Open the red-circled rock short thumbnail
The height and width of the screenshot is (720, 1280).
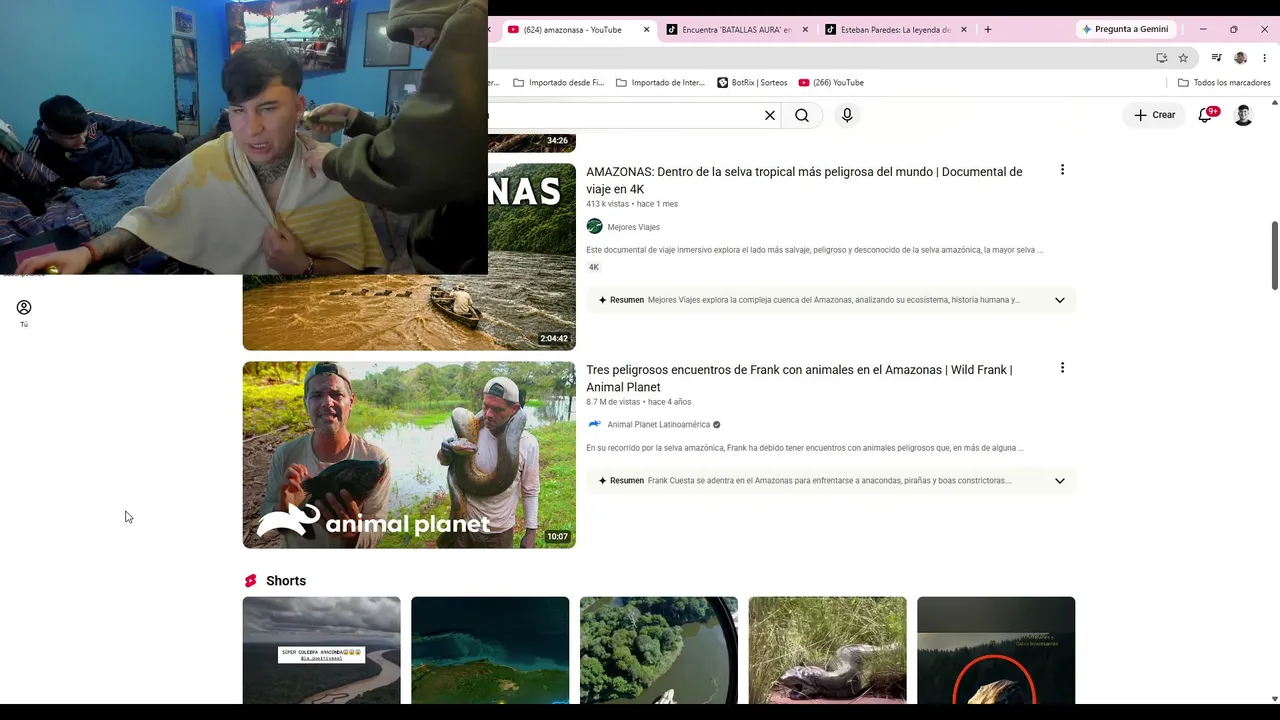coord(996,650)
